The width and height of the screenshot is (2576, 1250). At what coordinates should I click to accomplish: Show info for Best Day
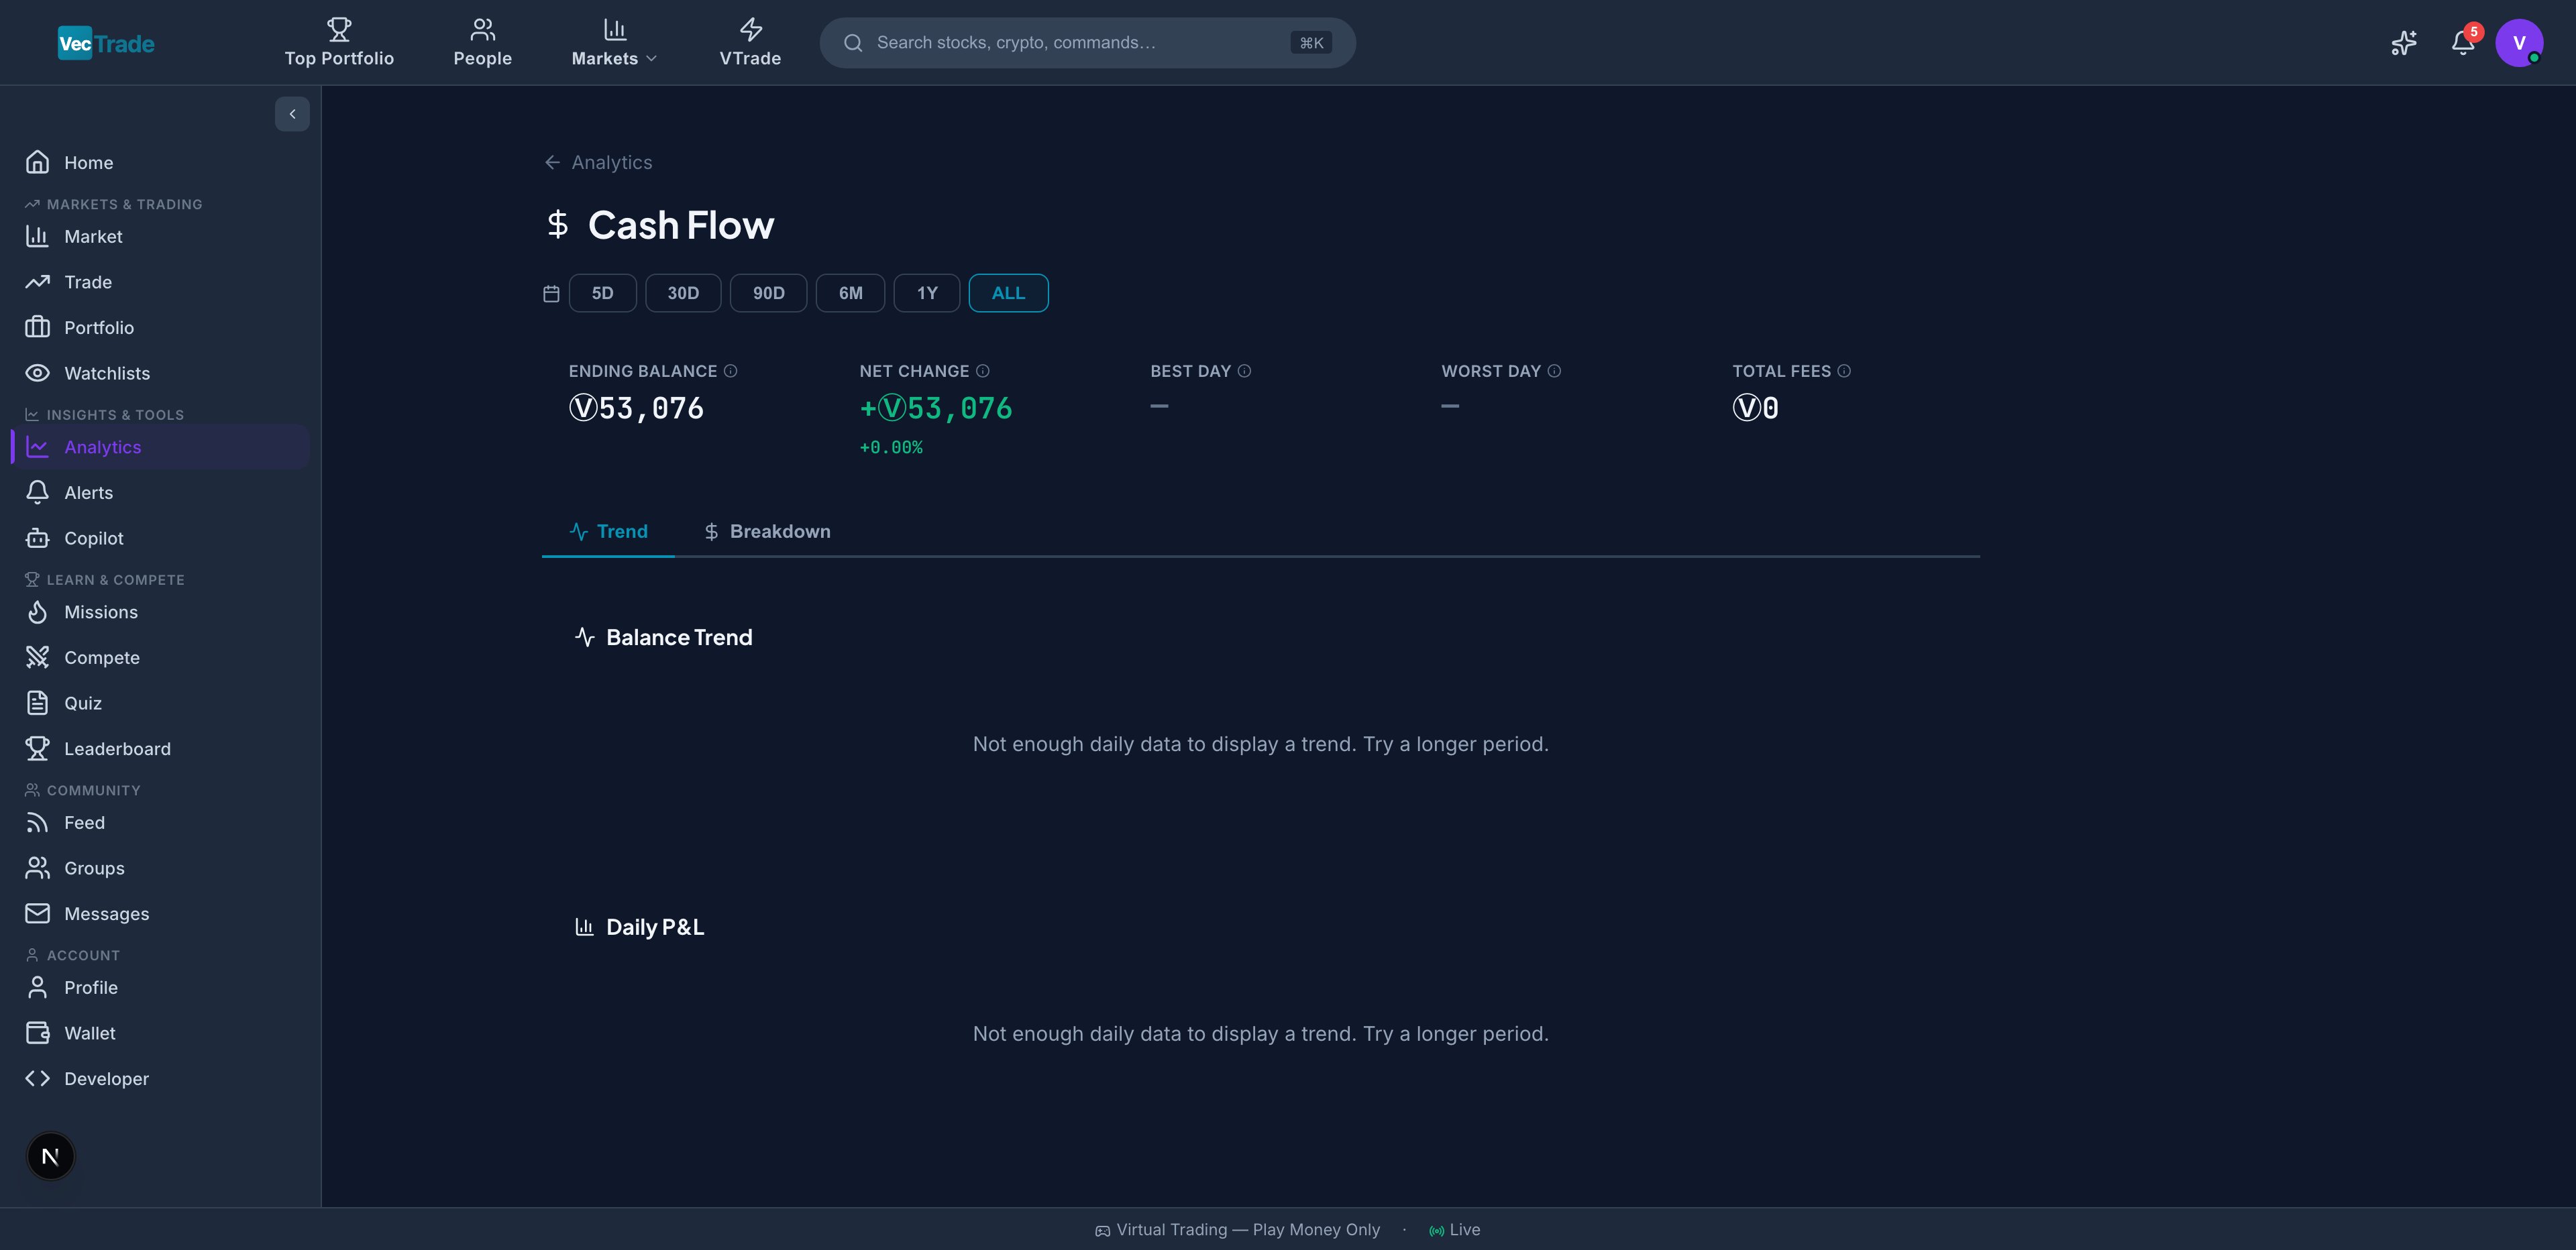(x=1244, y=371)
